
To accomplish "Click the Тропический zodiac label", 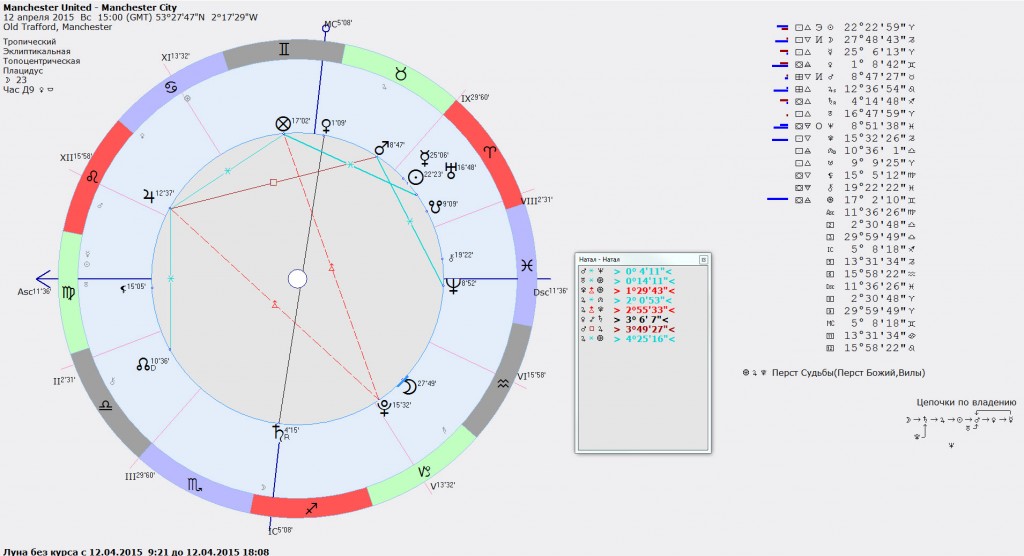I will [29, 41].
